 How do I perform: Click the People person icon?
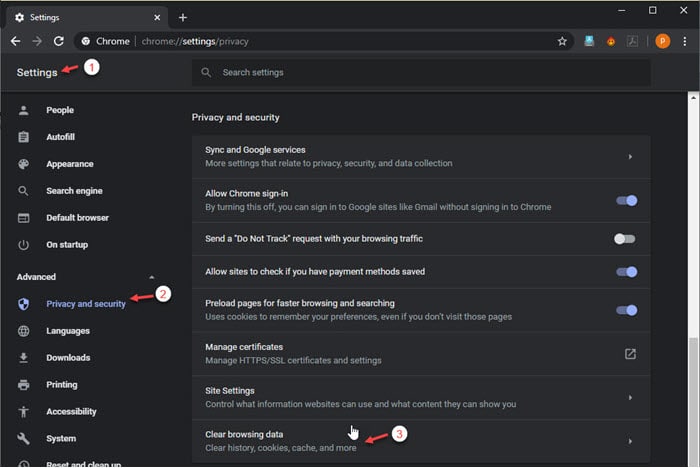point(24,110)
